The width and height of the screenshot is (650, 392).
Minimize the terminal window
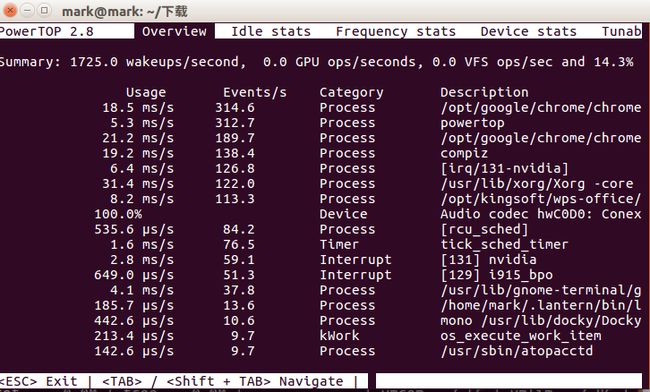coord(27,10)
